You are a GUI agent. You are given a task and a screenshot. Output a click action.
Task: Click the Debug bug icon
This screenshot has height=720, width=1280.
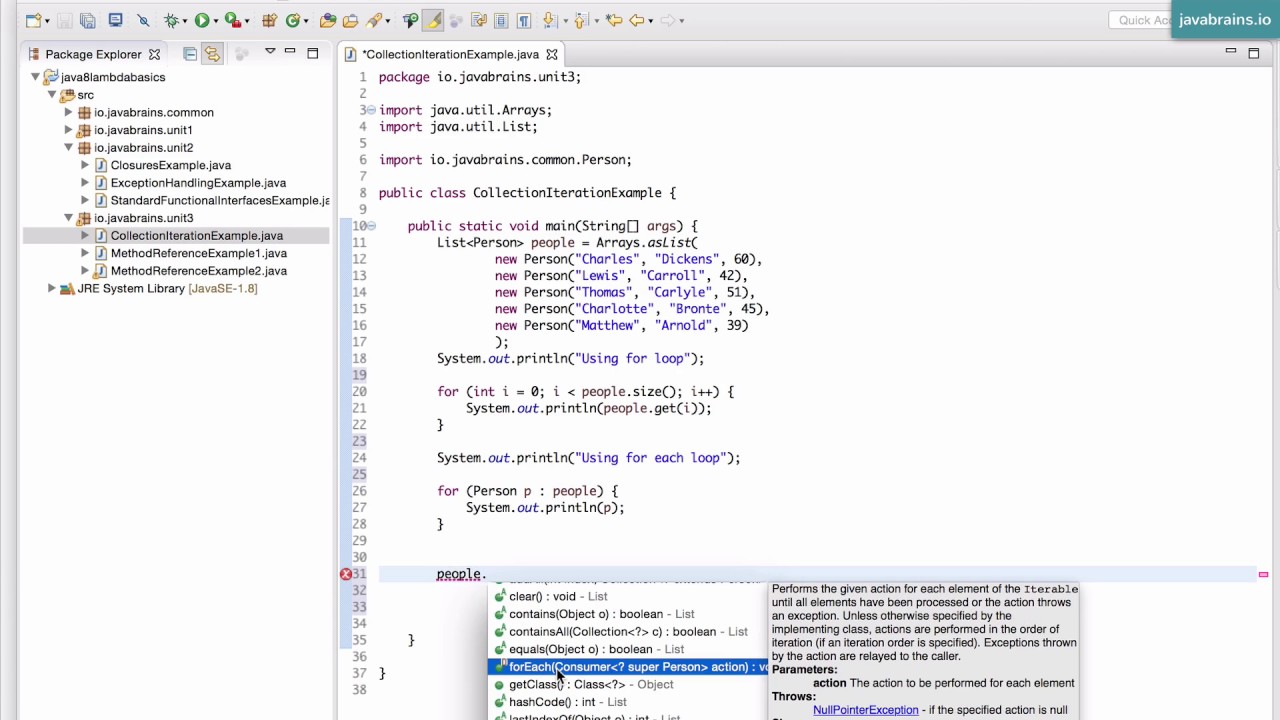172,20
